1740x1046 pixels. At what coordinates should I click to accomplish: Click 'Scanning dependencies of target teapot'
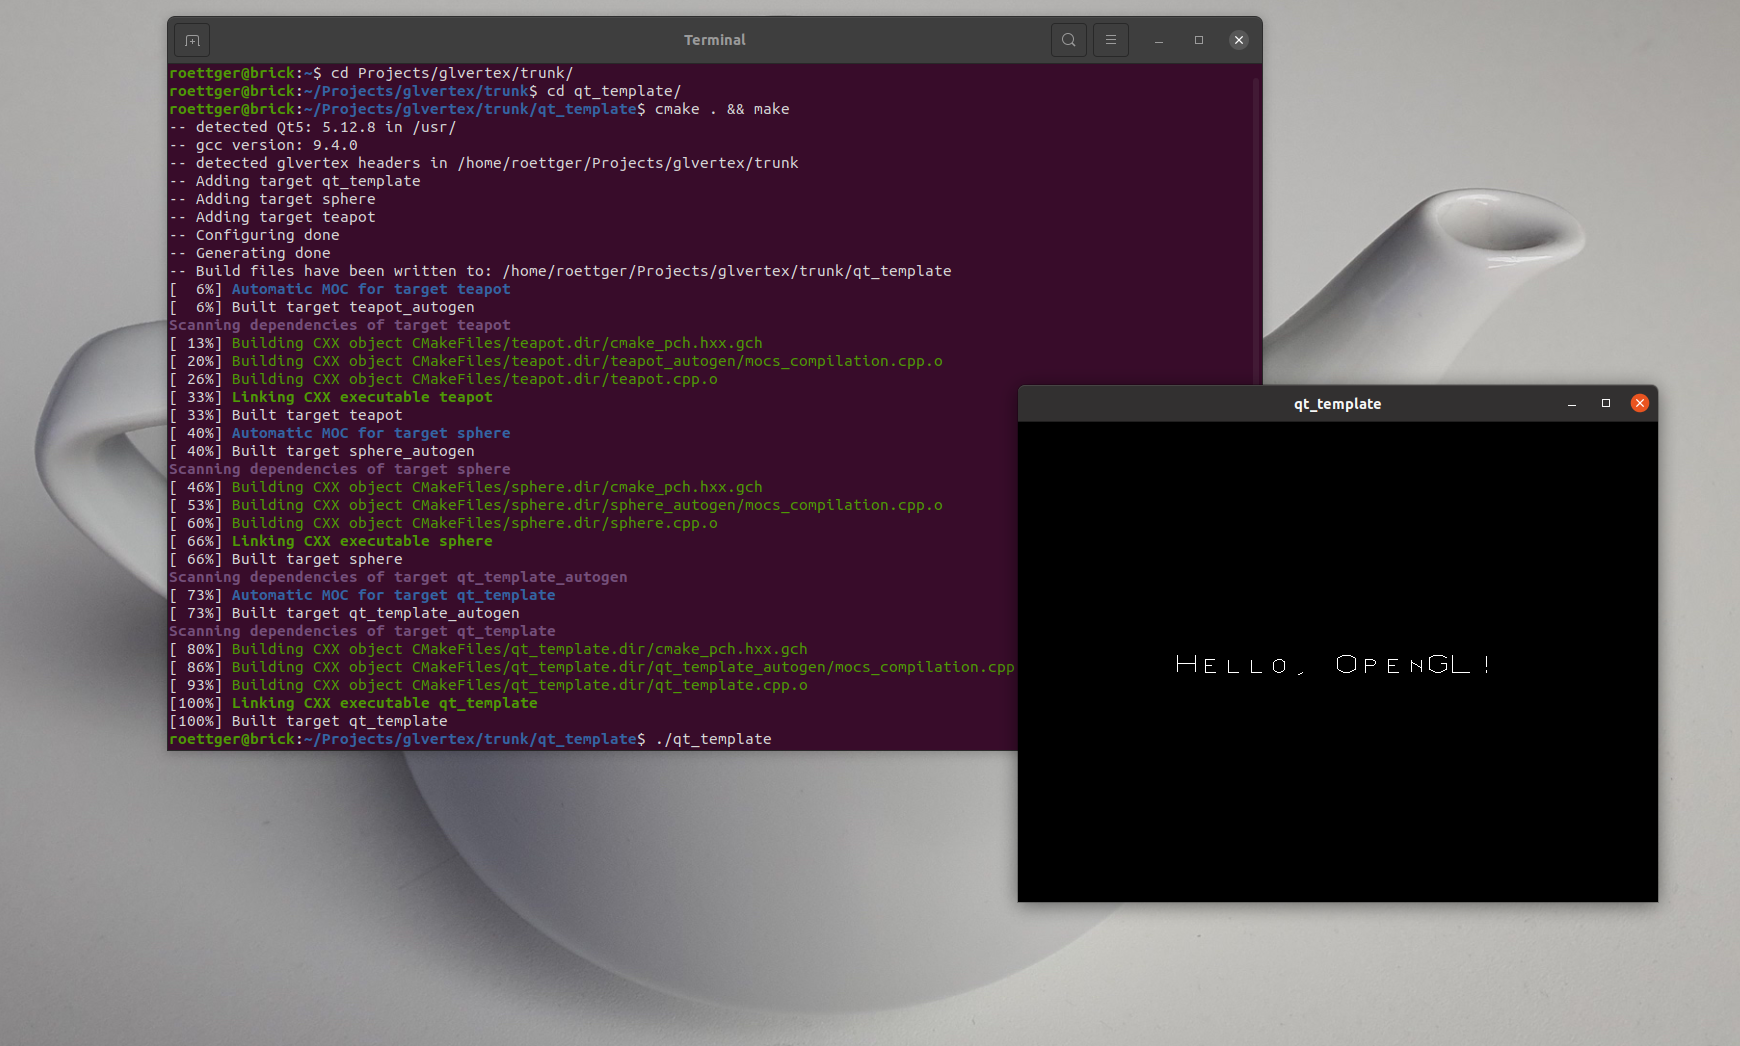[x=340, y=325]
